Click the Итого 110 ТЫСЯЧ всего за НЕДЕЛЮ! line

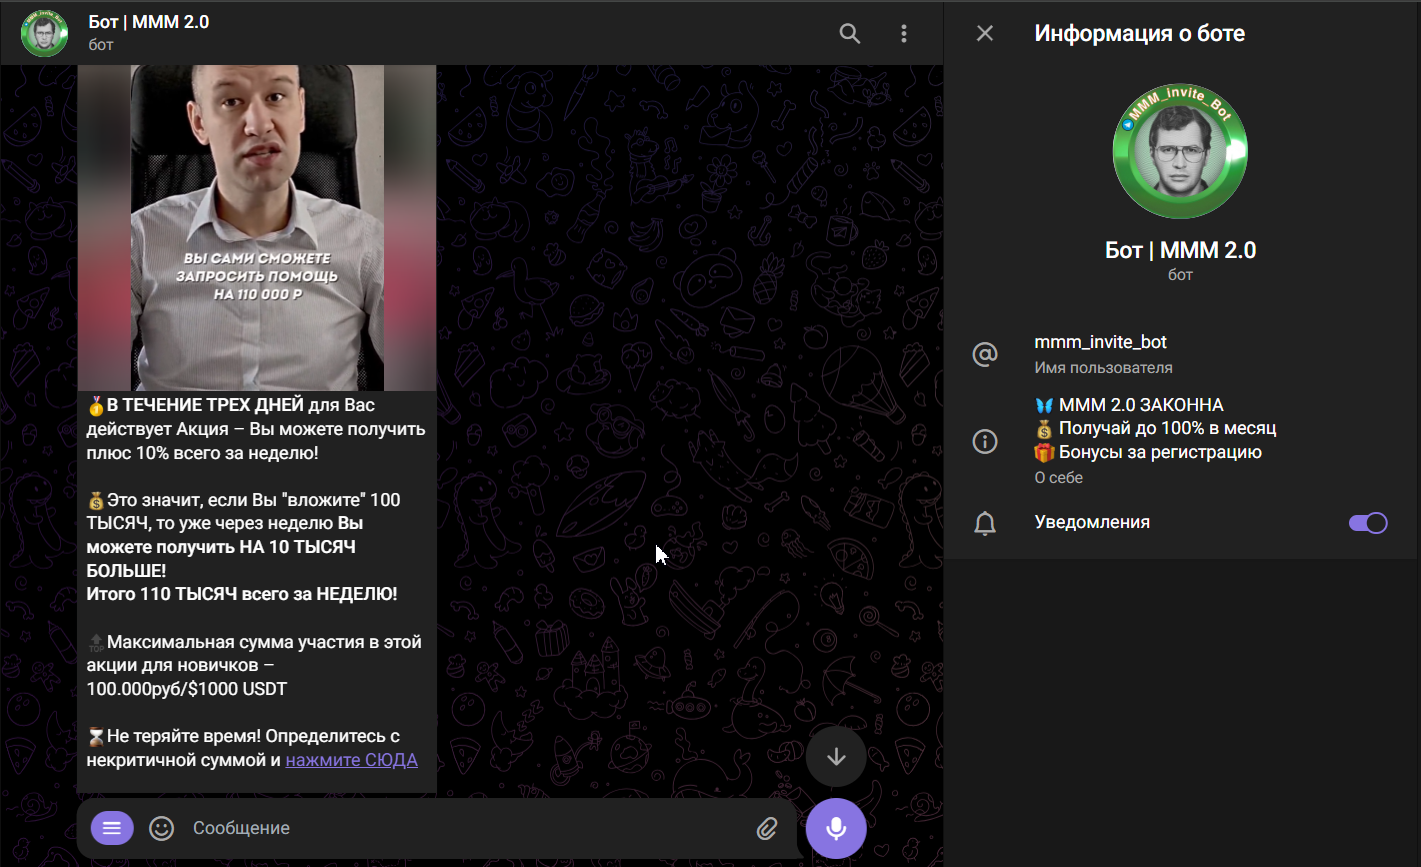[242, 594]
